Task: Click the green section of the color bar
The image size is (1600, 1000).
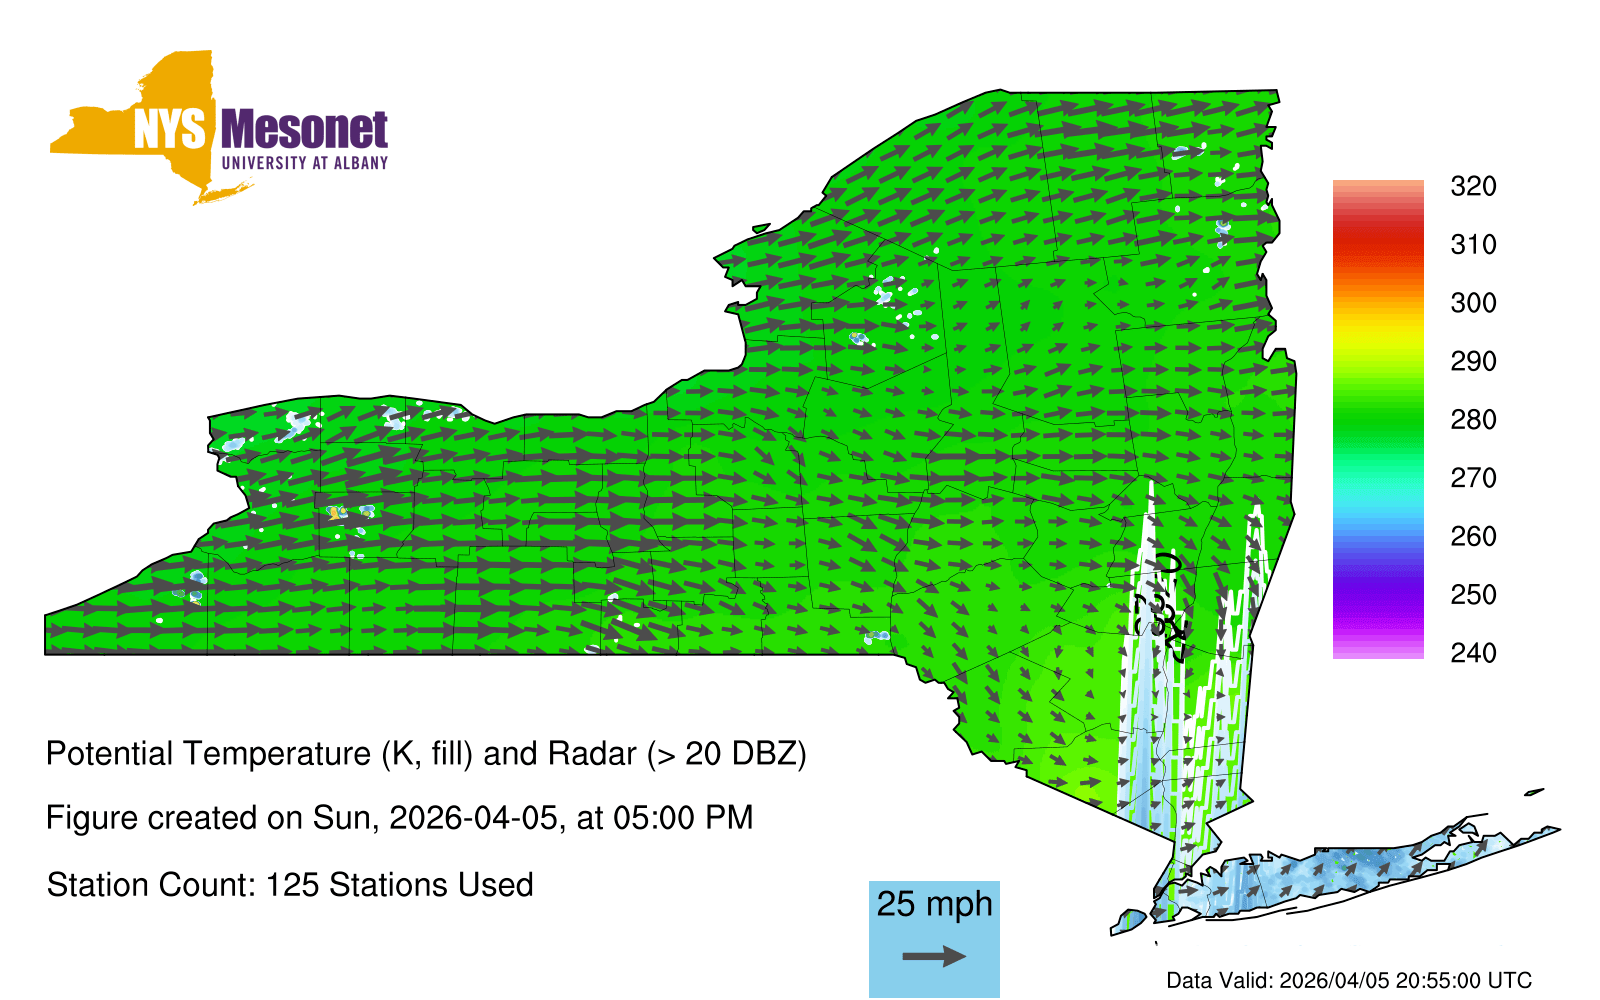Action: pyautogui.click(x=1378, y=420)
